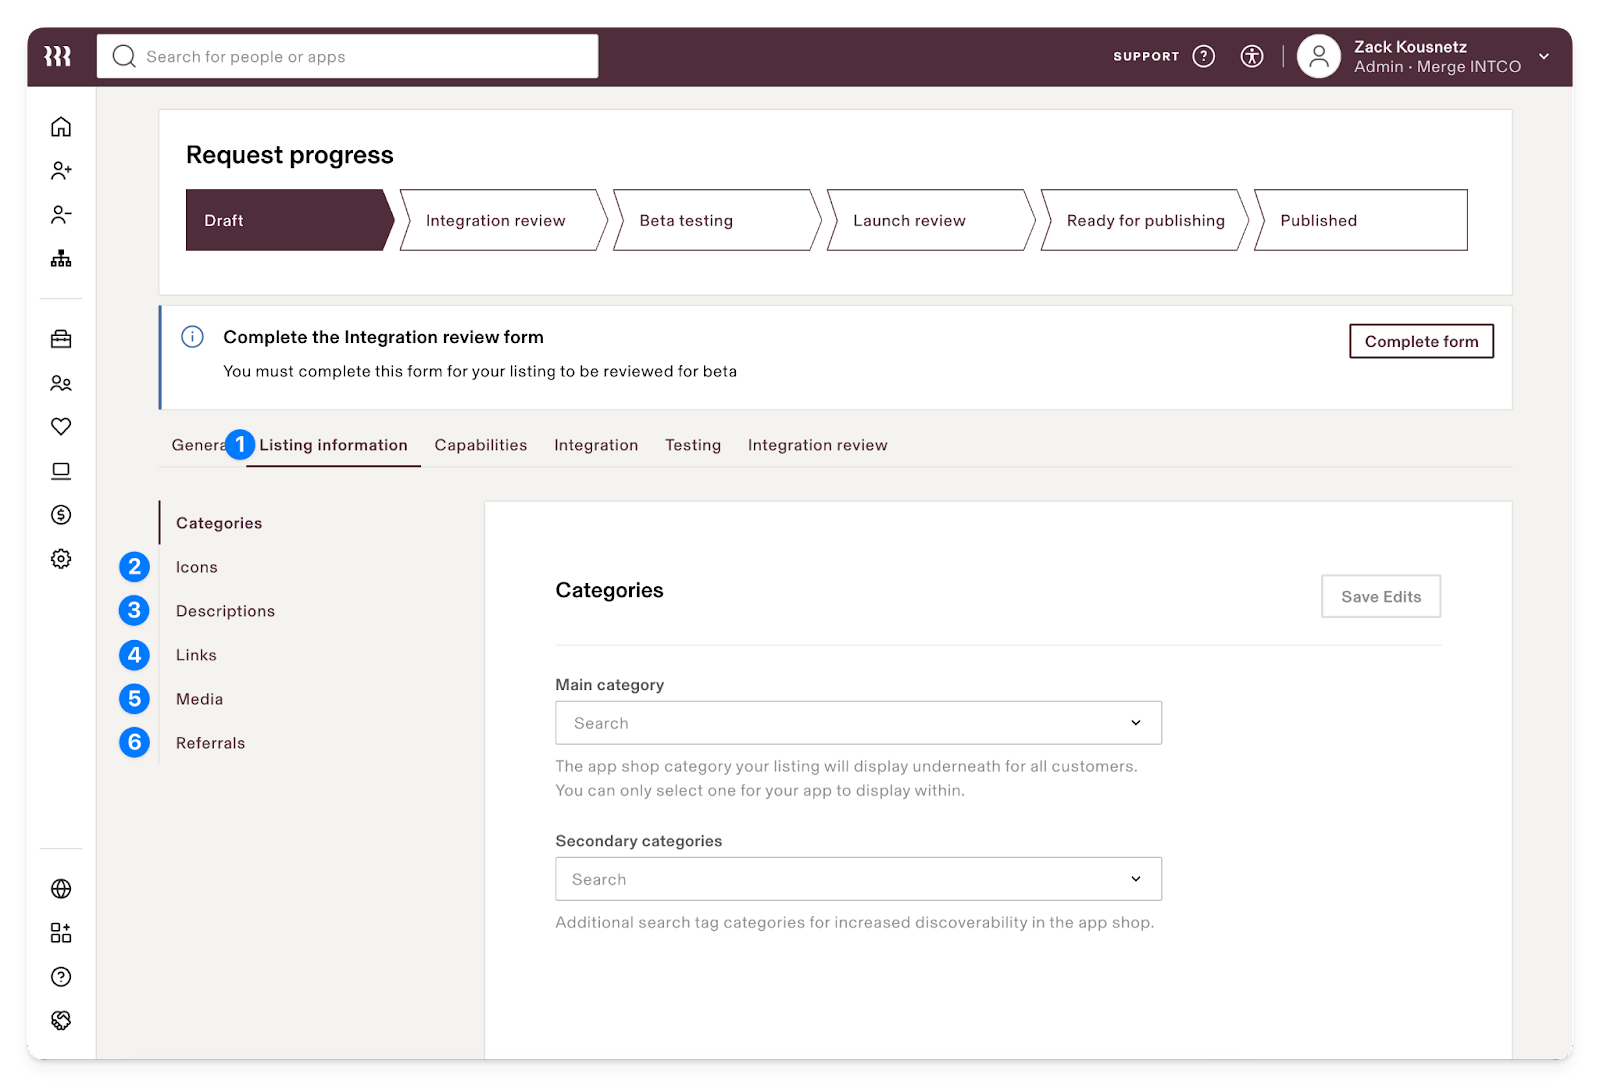
Task: Click the remove person icon in the sidebar
Action: coord(61,215)
